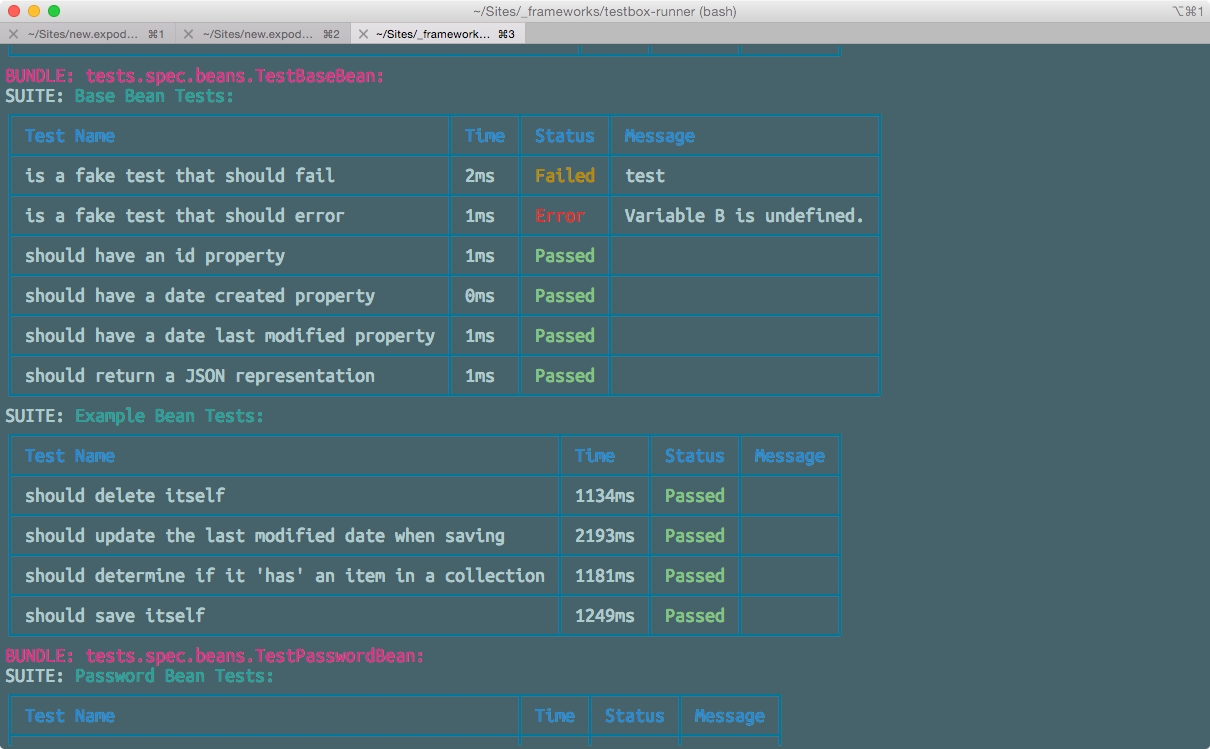Select the ⌘3 _frameworks tab

(440, 34)
